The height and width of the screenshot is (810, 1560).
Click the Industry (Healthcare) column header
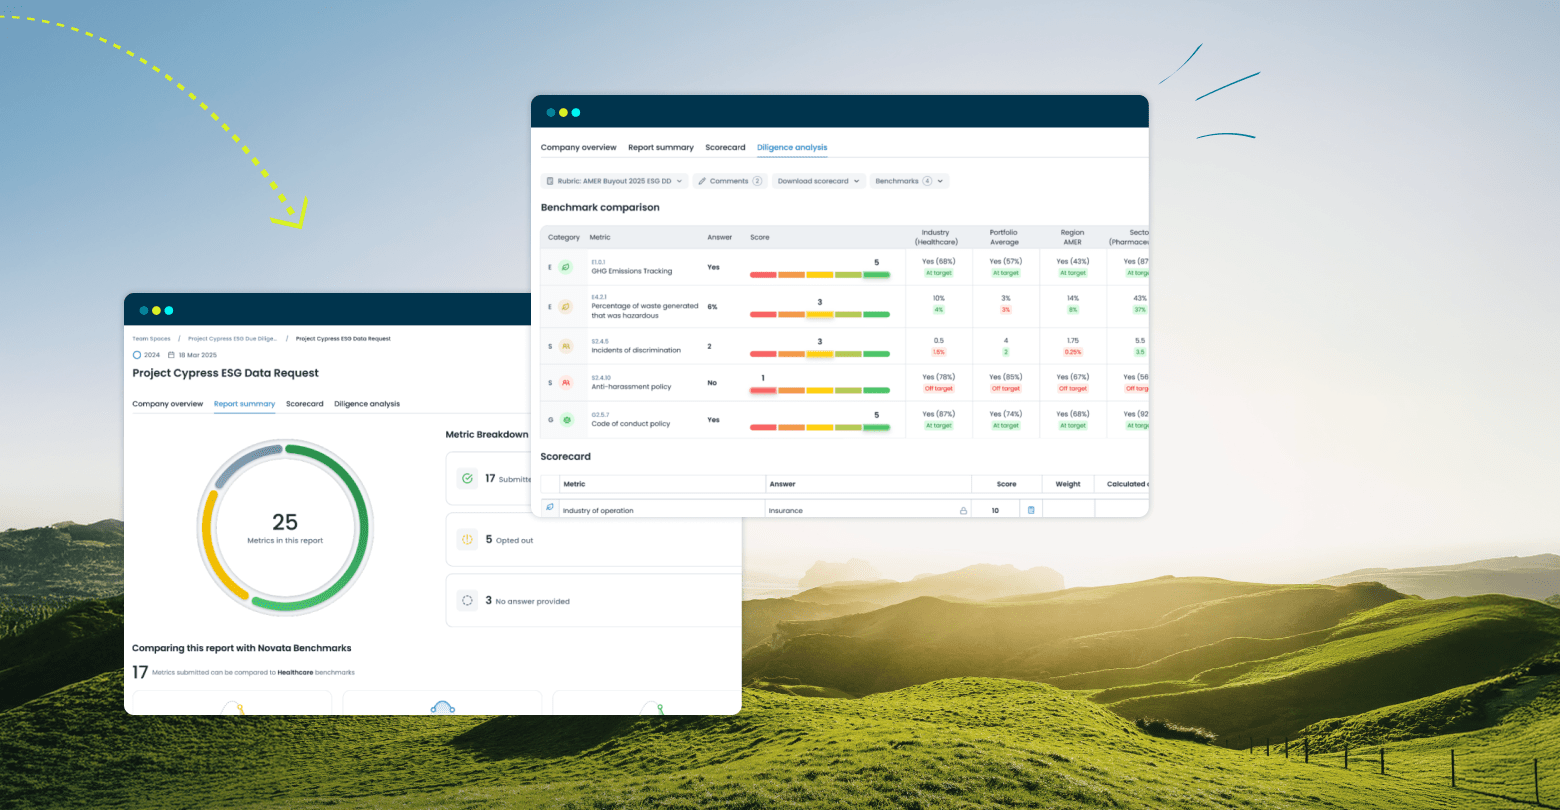click(x=938, y=237)
